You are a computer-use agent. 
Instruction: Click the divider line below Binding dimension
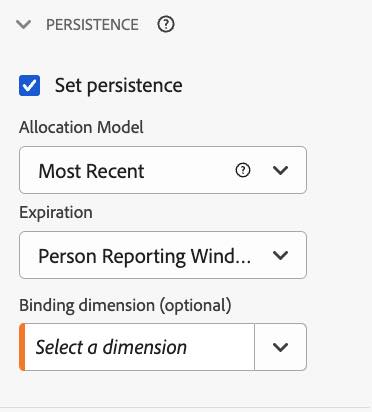click(186, 407)
